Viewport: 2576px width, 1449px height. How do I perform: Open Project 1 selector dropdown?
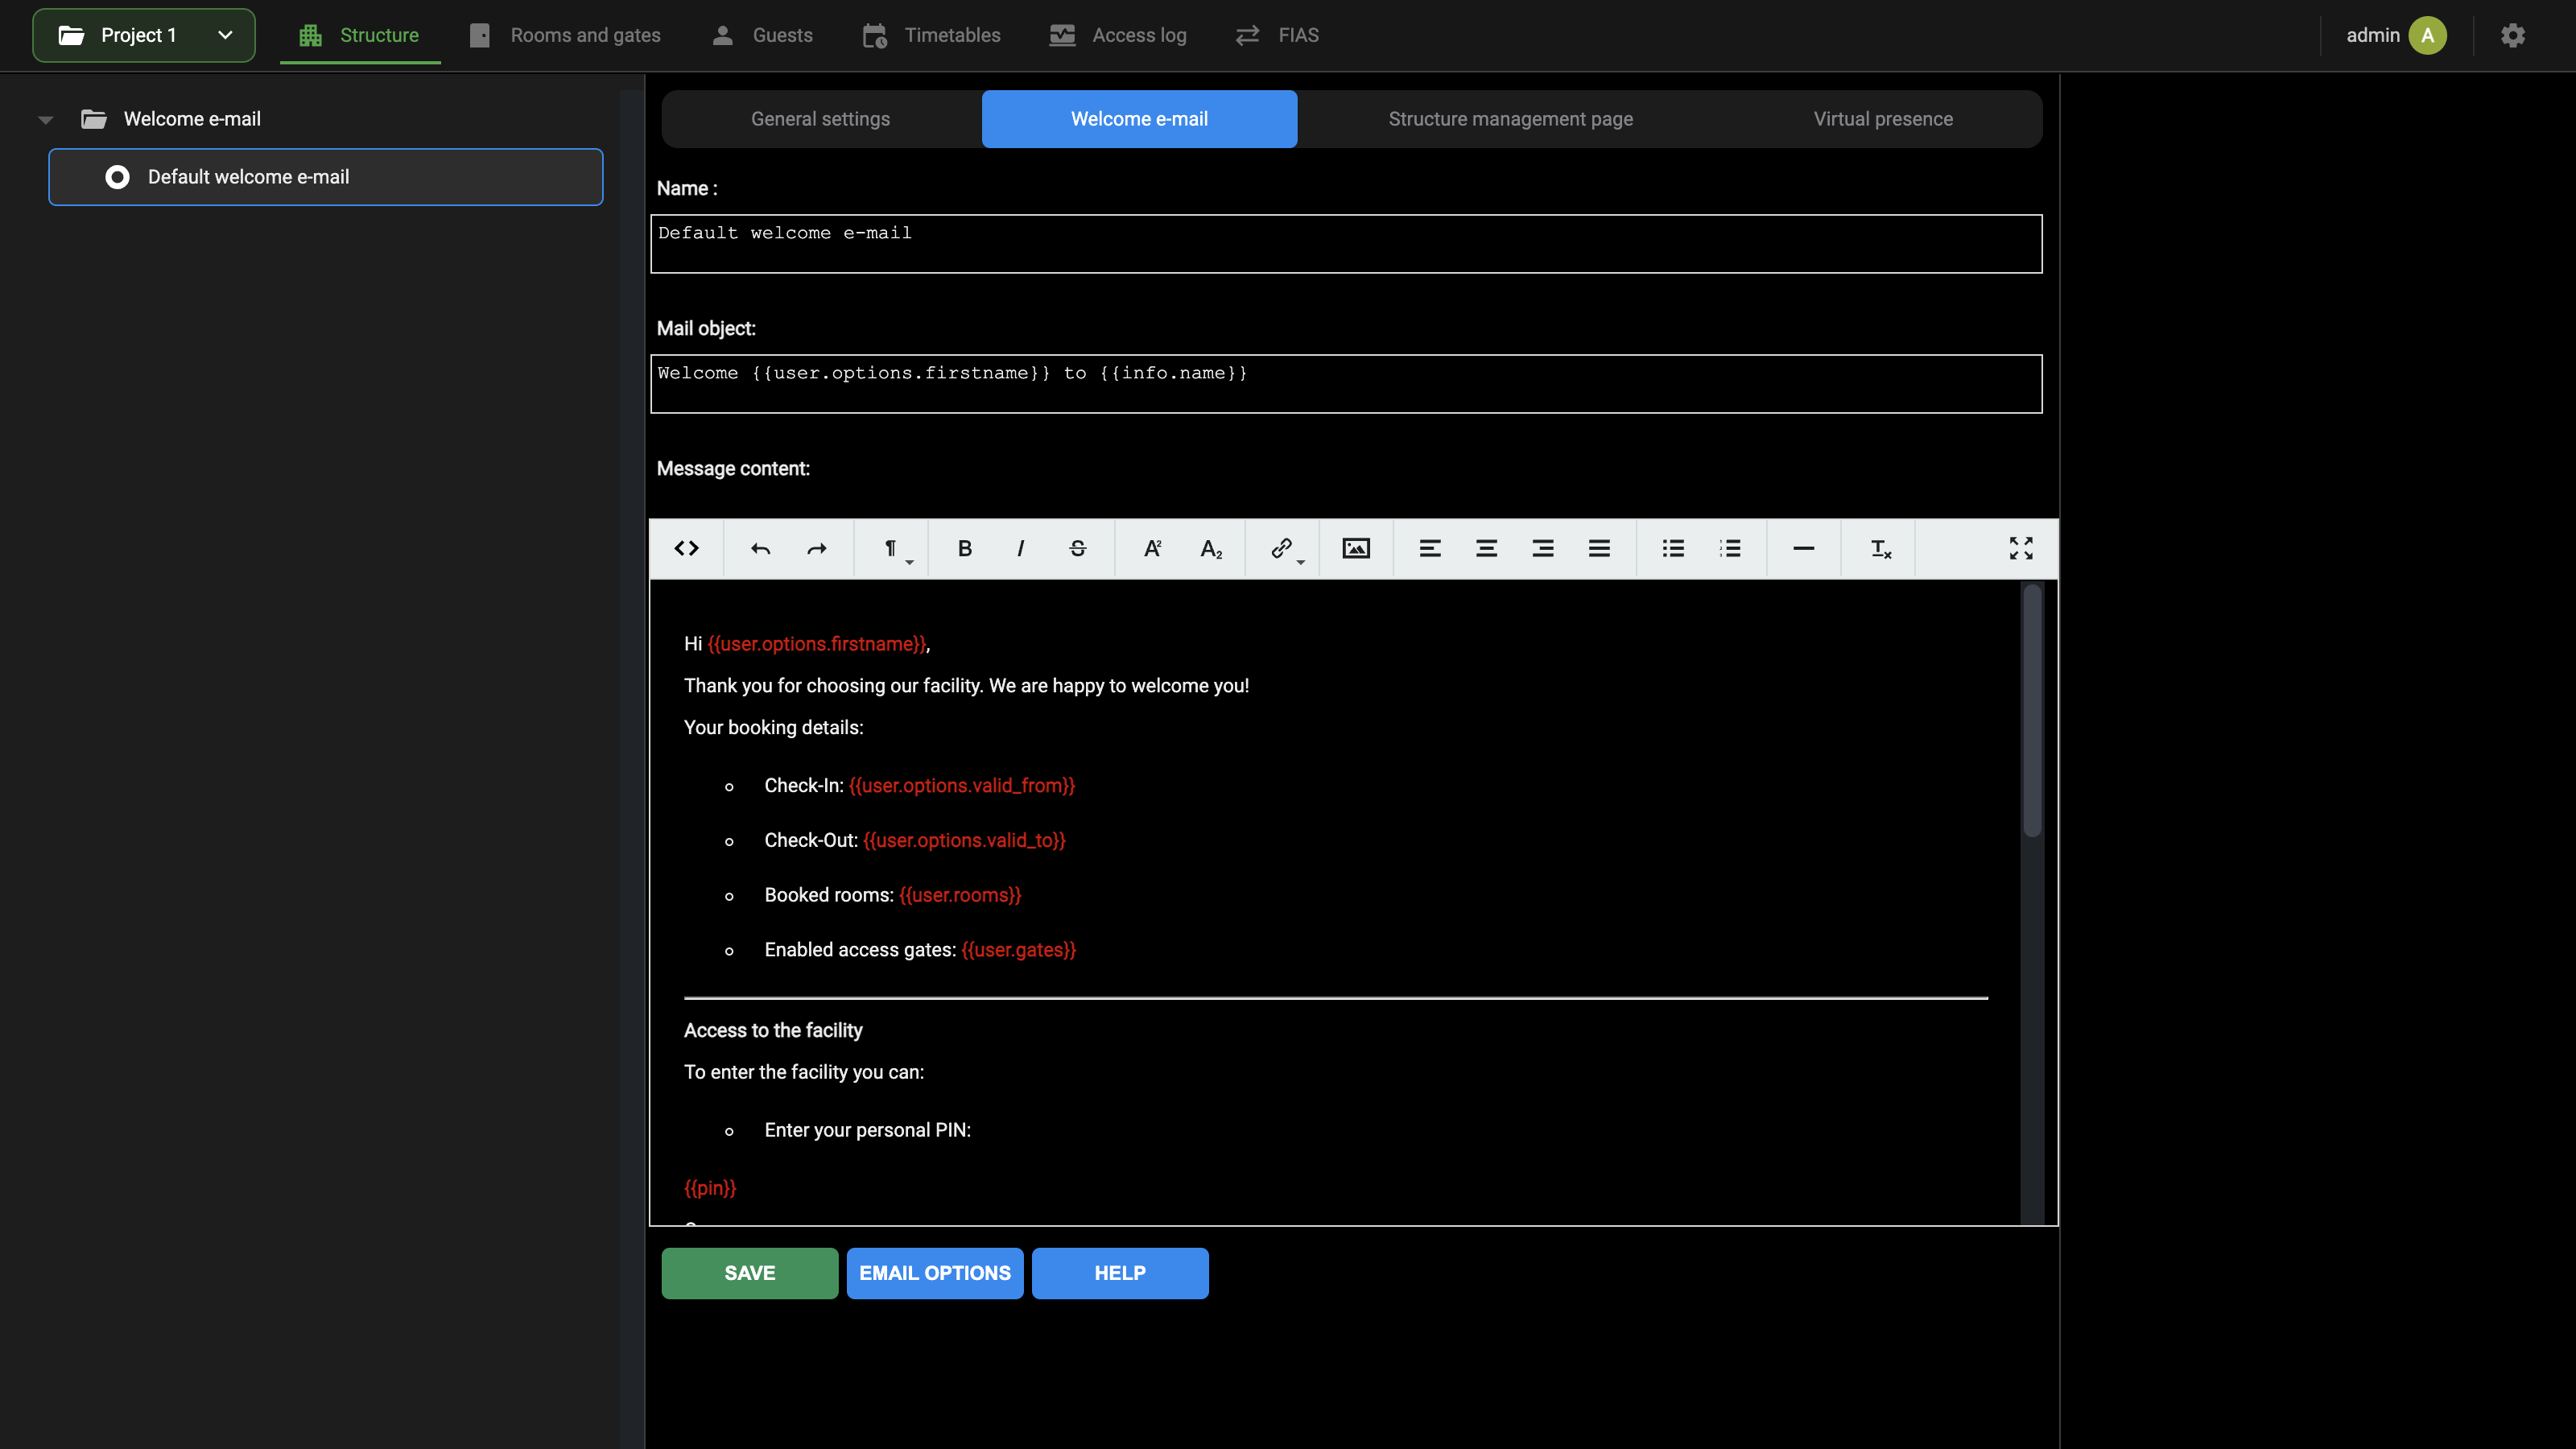coord(144,35)
